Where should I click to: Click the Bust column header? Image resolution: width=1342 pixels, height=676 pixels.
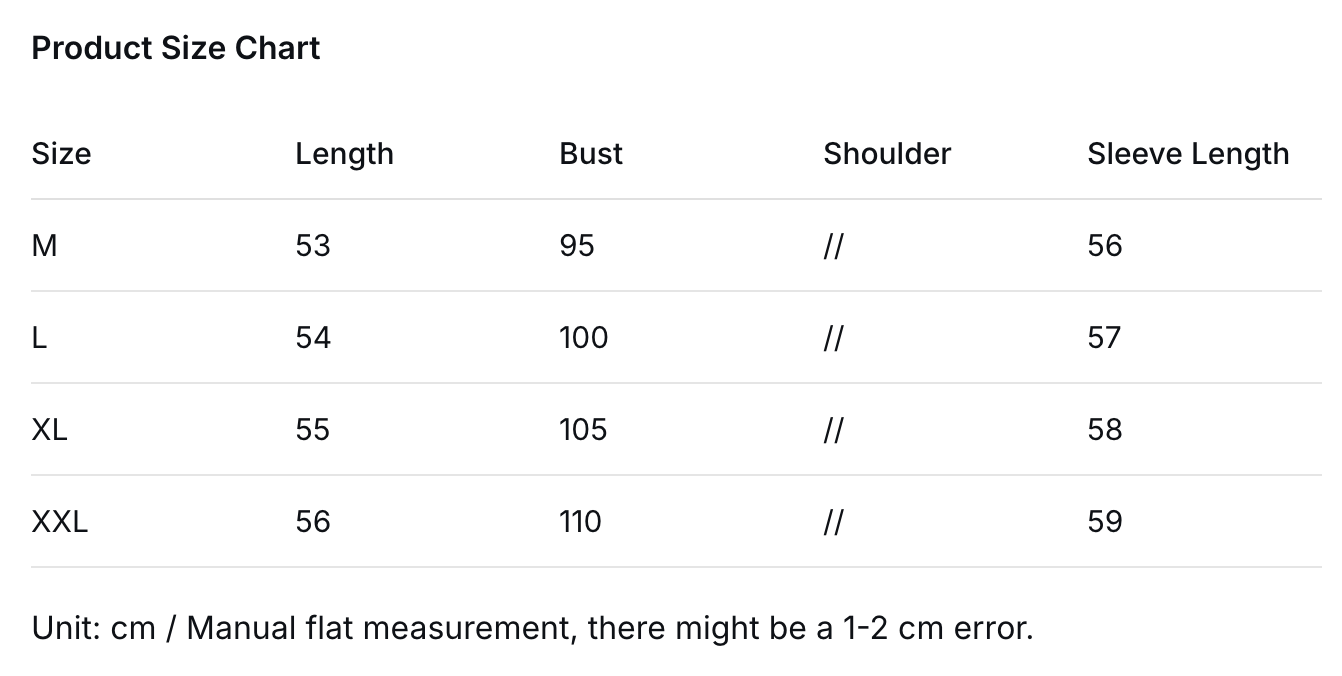click(x=591, y=154)
